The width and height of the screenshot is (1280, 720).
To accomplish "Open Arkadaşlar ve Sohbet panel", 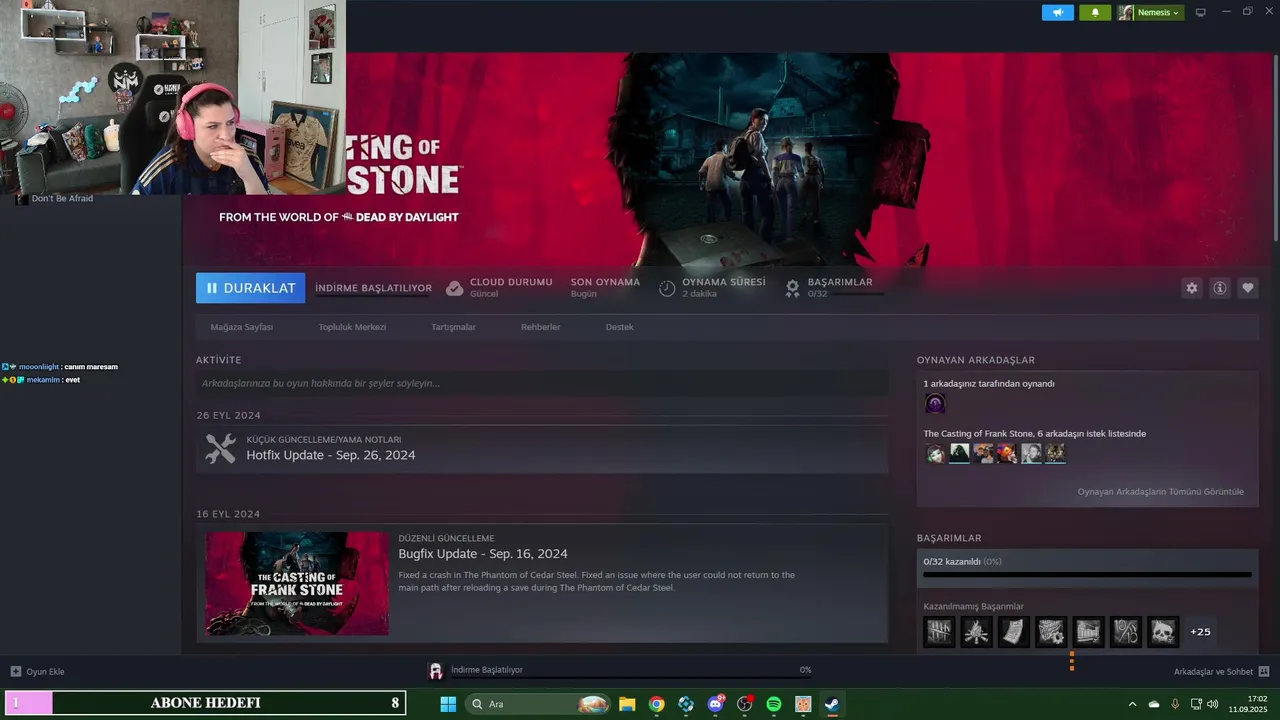I will 1221,671.
